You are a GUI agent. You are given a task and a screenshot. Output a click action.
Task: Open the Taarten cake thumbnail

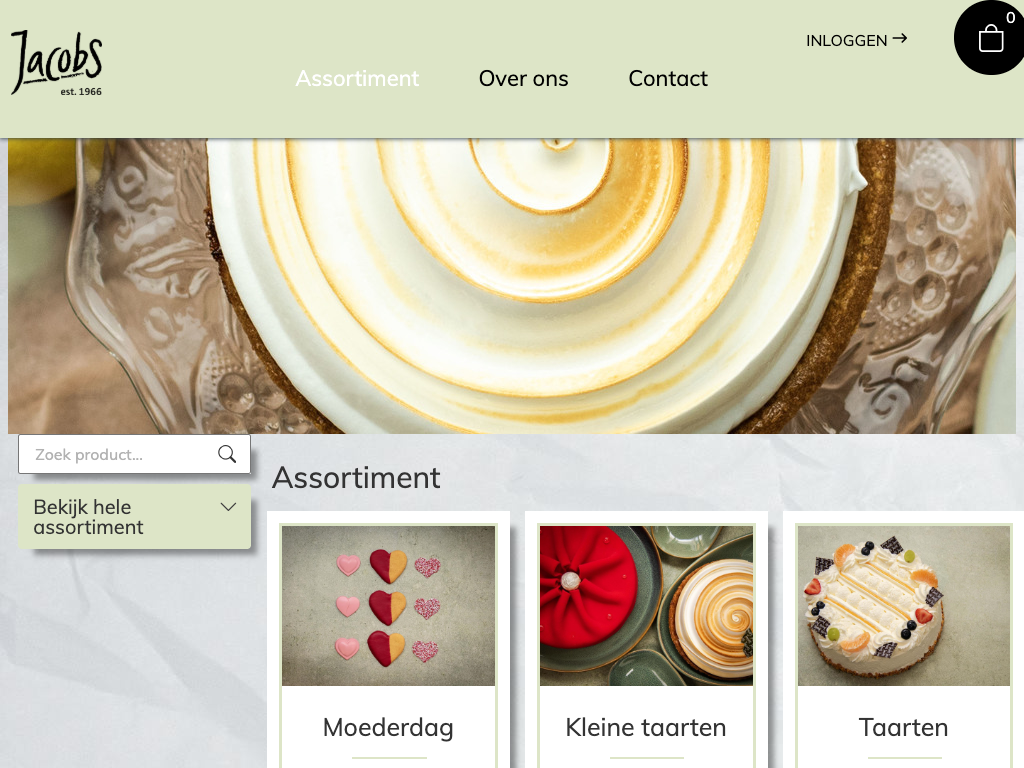904,605
